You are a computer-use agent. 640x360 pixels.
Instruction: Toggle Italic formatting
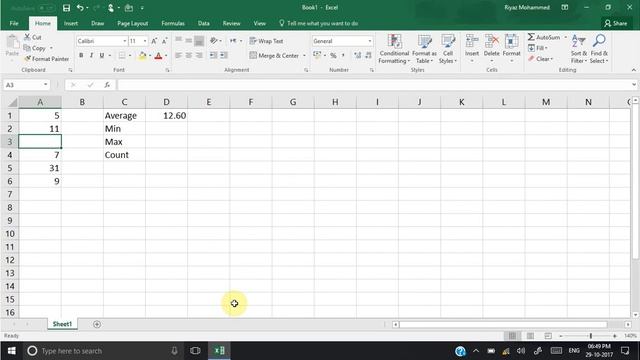tap(91, 55)
